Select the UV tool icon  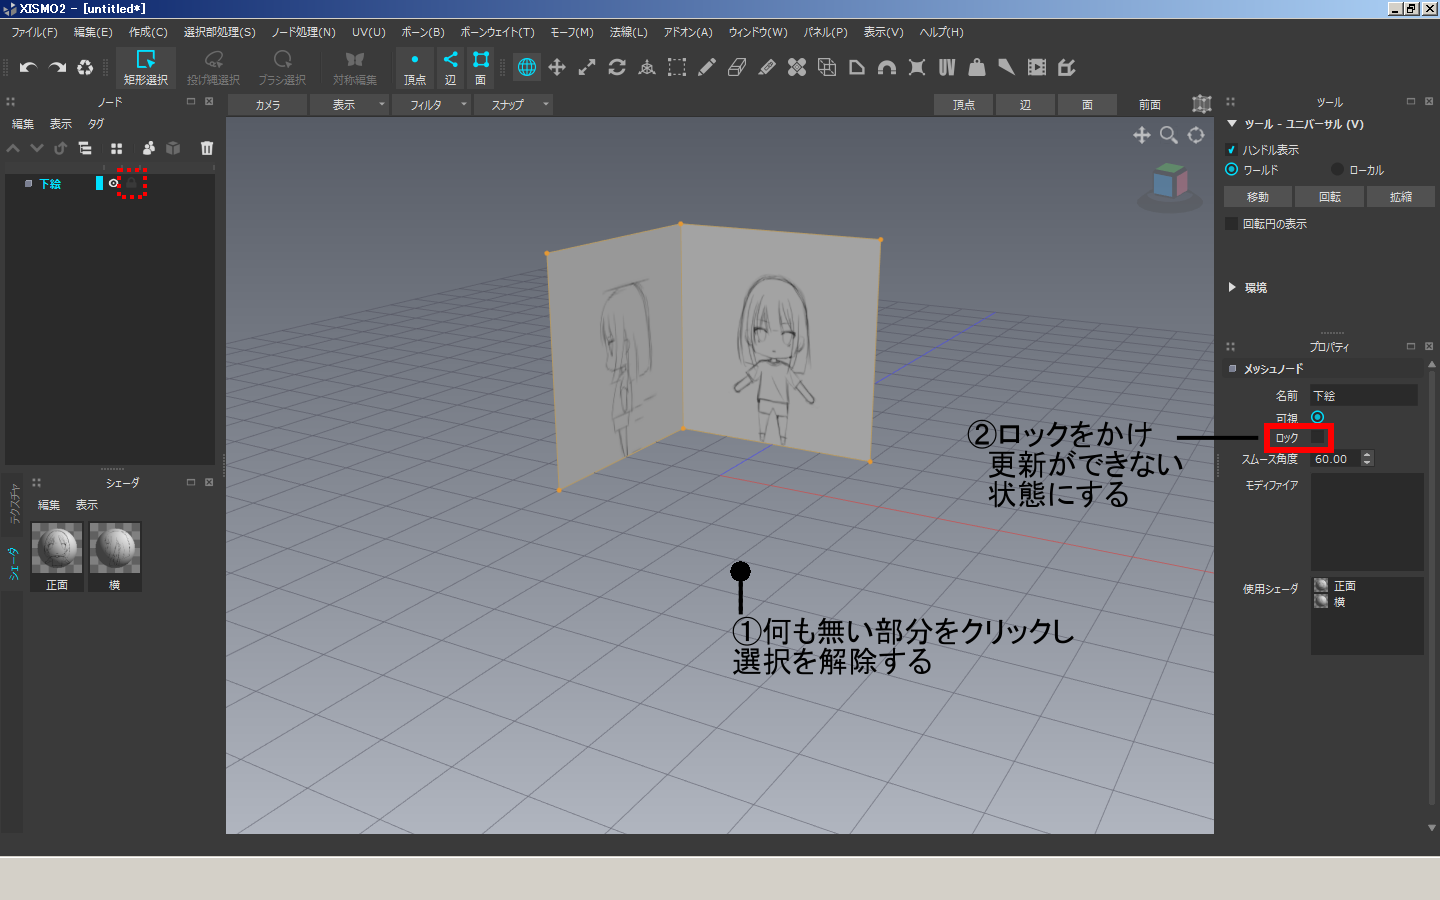click(x=947, y=67)
